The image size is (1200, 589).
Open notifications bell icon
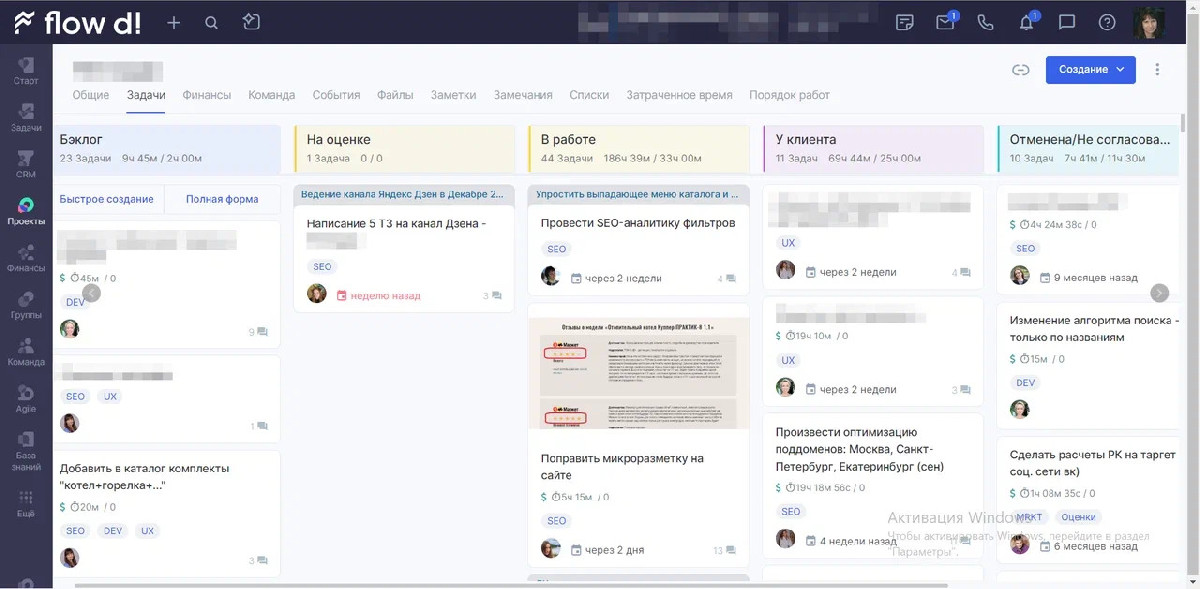click(1027, 22)
